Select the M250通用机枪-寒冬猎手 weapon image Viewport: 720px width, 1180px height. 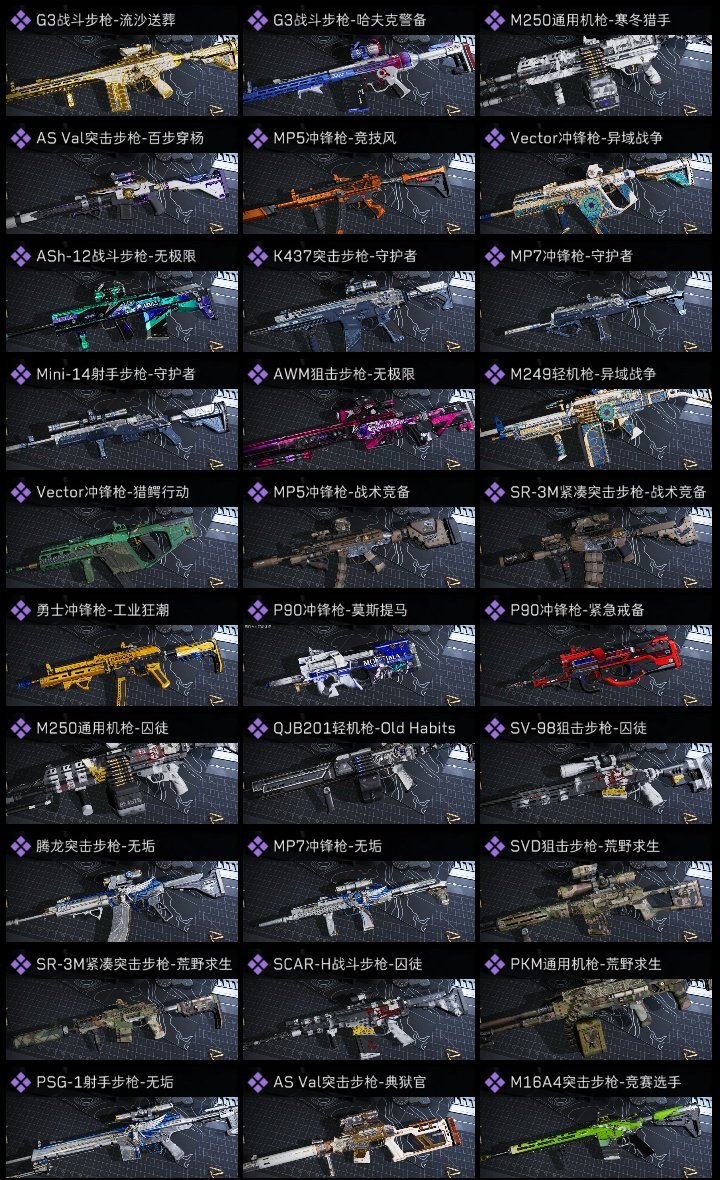tap(596, 75)
